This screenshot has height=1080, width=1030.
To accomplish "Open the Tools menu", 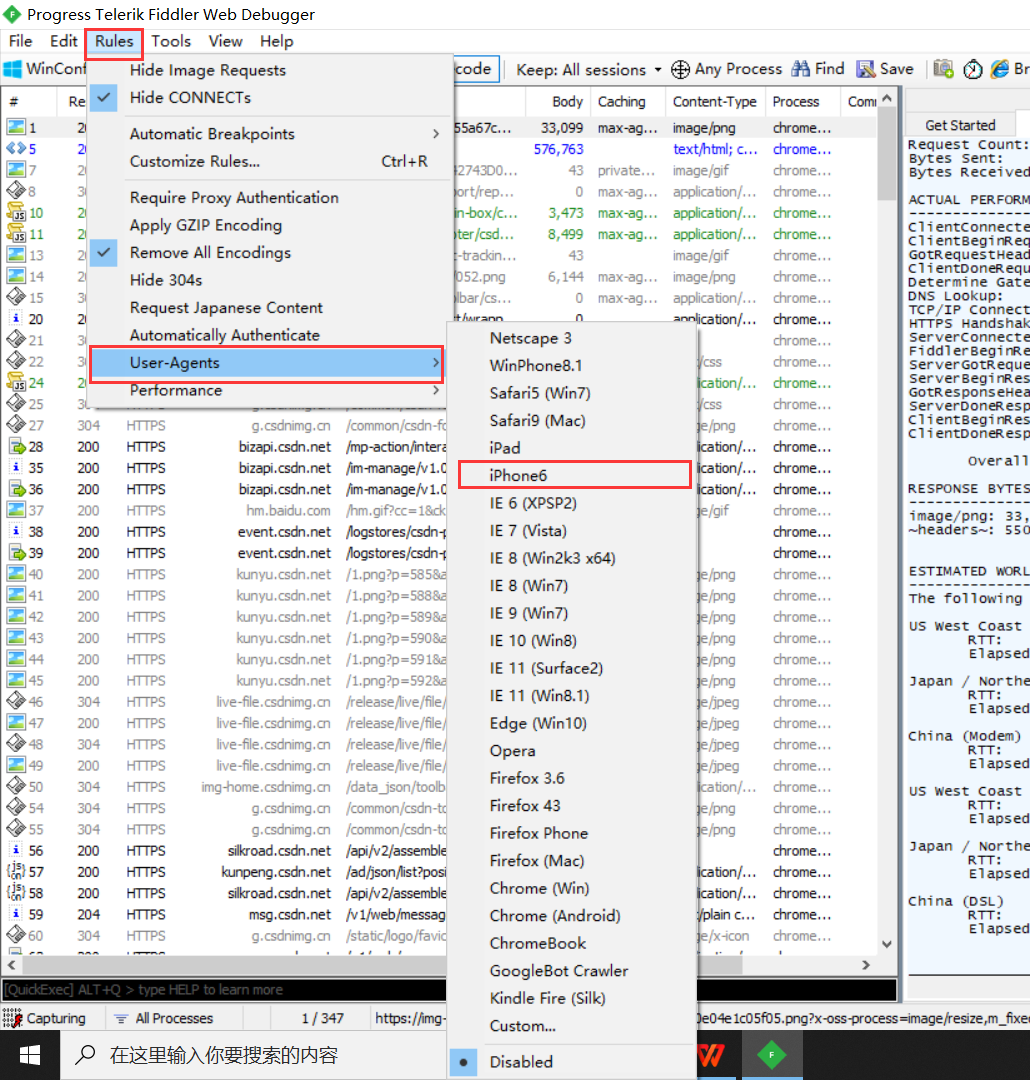I will tap(171, 41).
